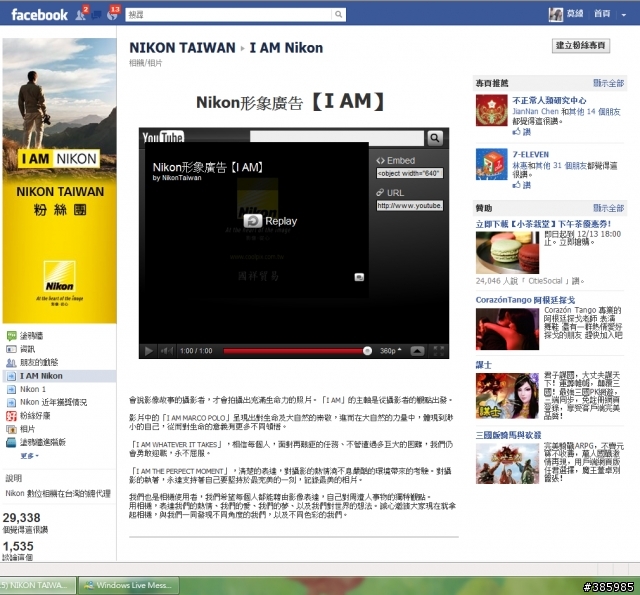Open the macaron tea coupon ad image
This screenshot has width=640, height=595.
point(507,253)
